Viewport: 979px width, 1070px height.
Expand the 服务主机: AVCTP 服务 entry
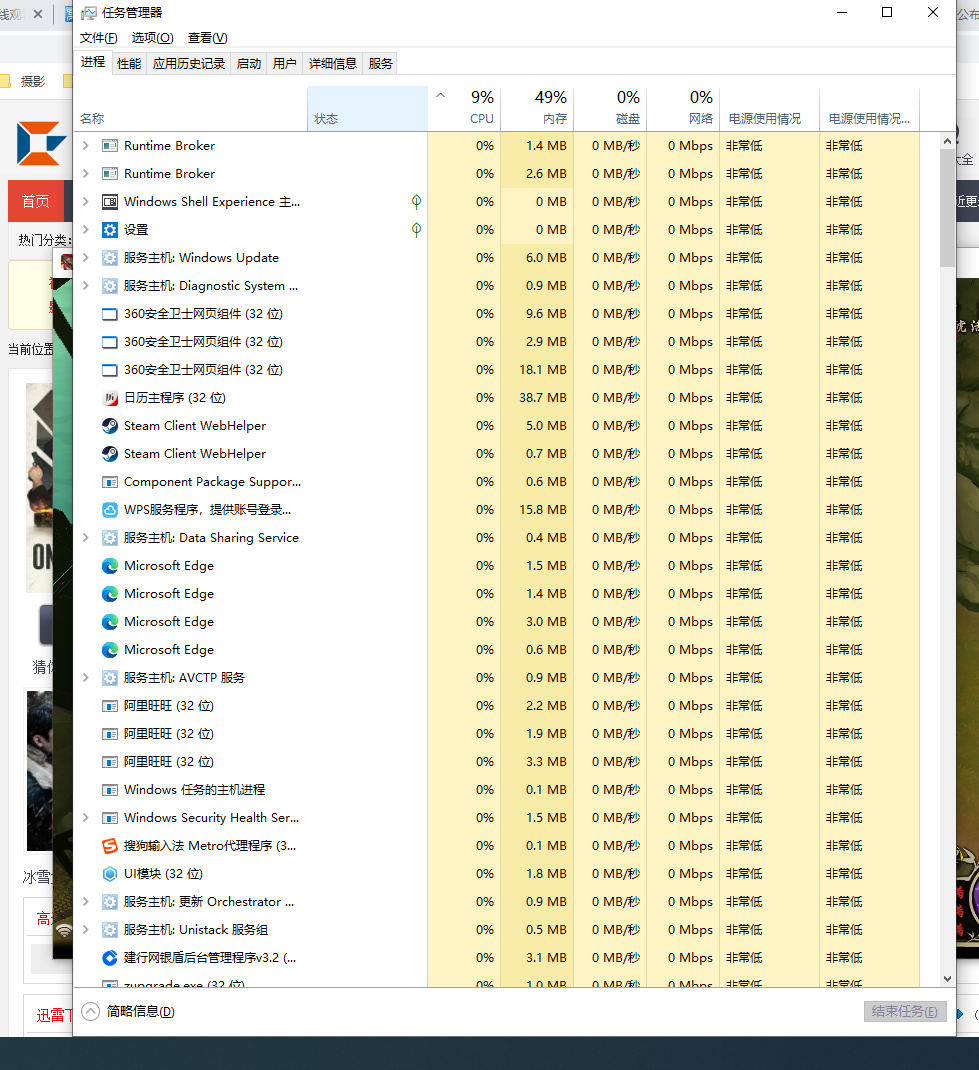click(x=85, y=678)
